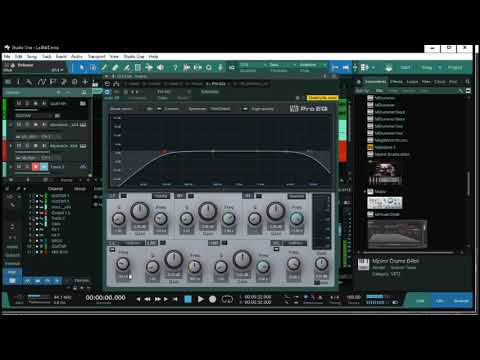Toggle the blue monitor button on Track 2
Viewport: 480px width, 360px height.
(44, 166)
